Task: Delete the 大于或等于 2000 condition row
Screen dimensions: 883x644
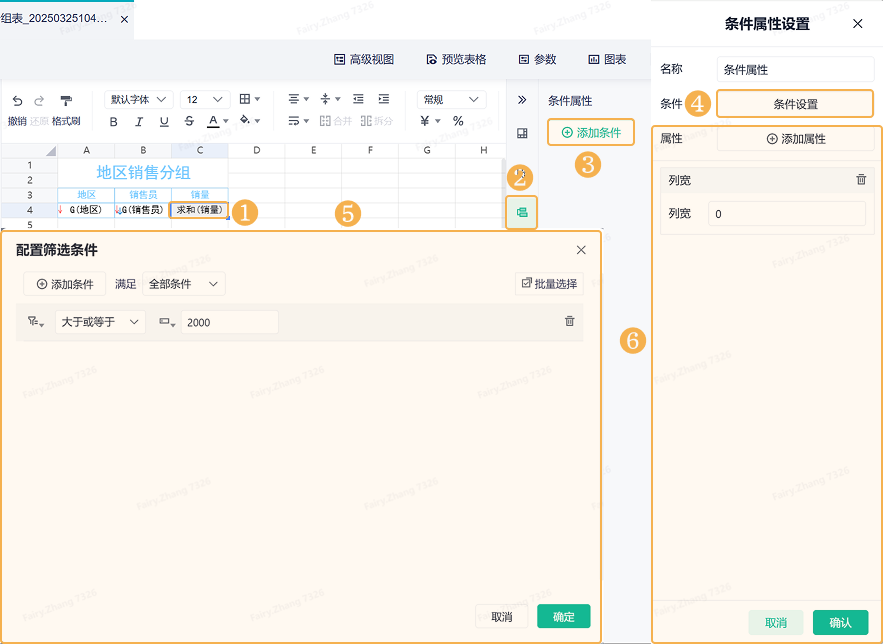Action: point(570,321)
